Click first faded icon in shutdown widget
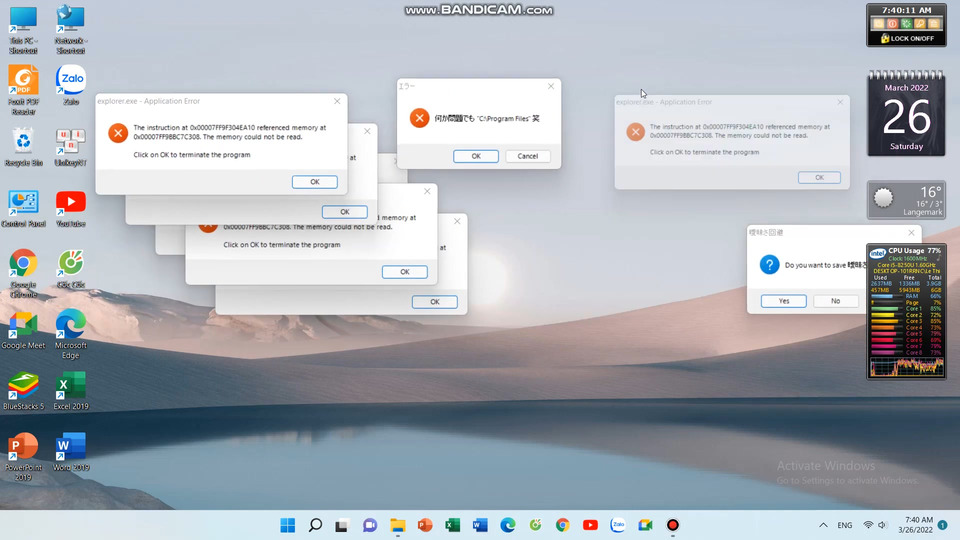 879,24
